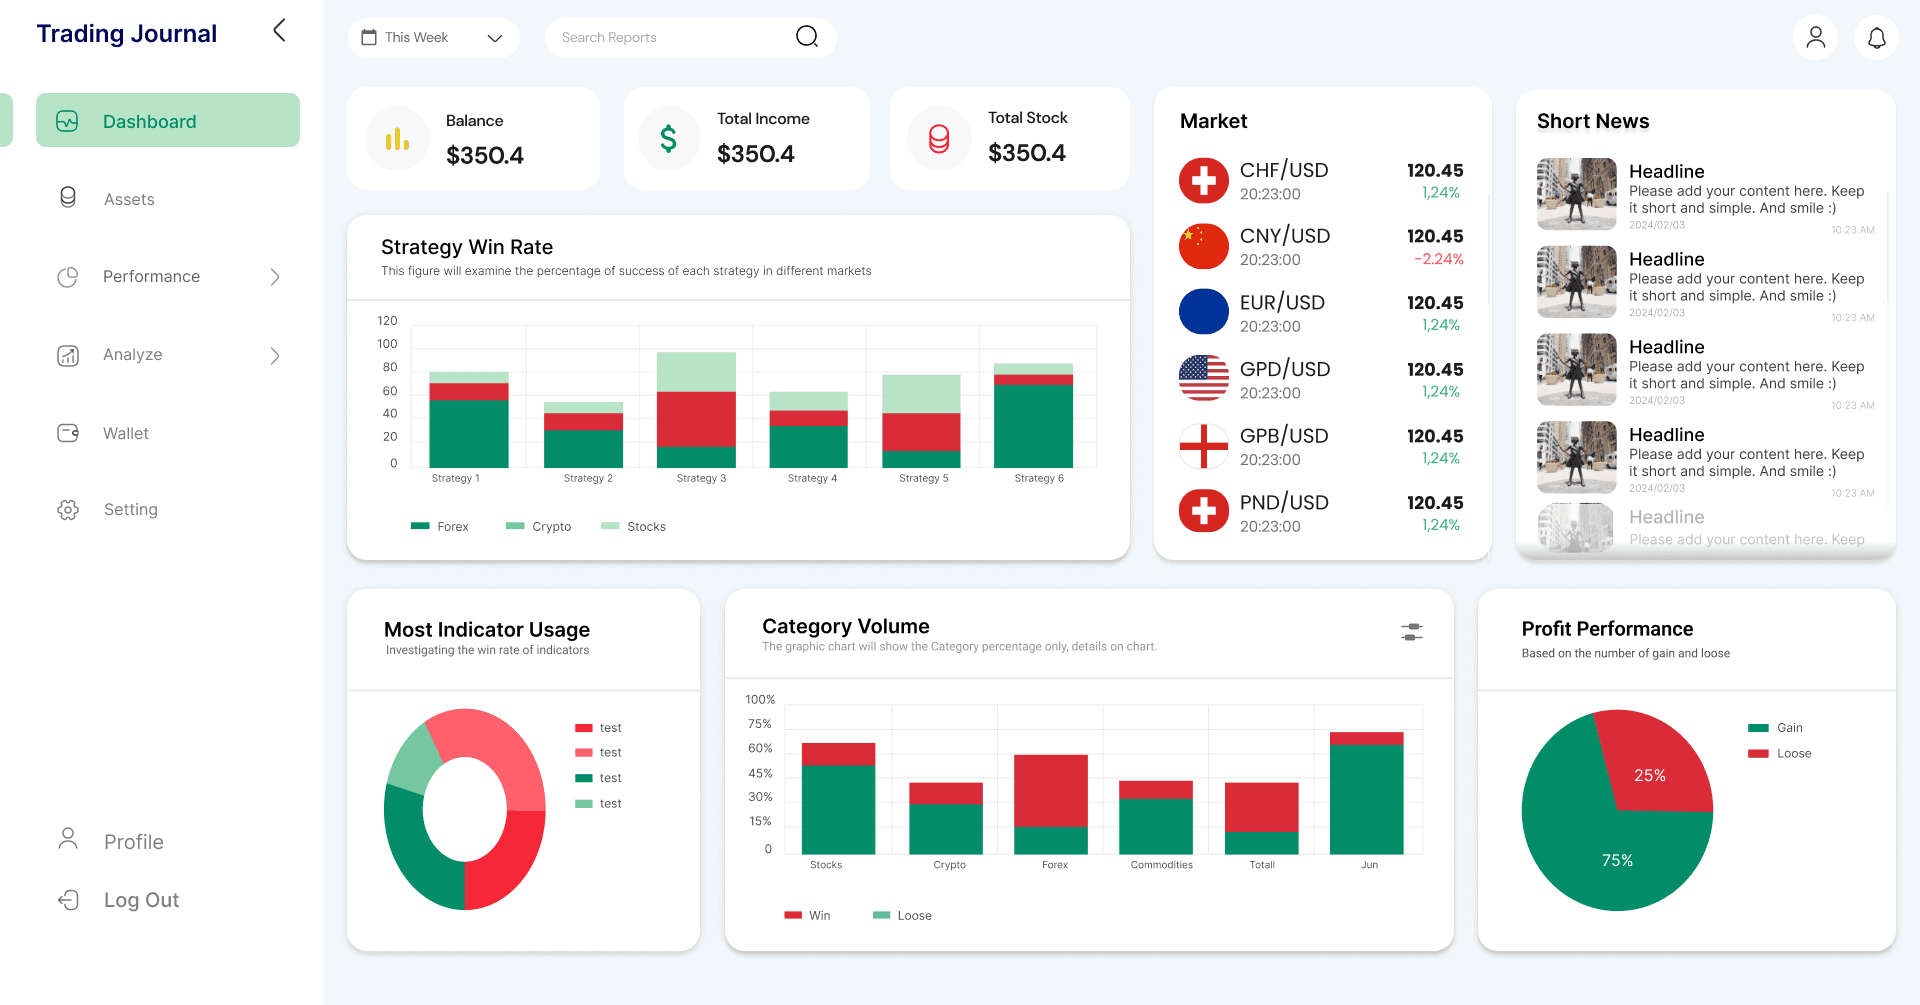The image size is (1920, 1005).
Task: Select the Assets sidebar icon
Action: 67,198
